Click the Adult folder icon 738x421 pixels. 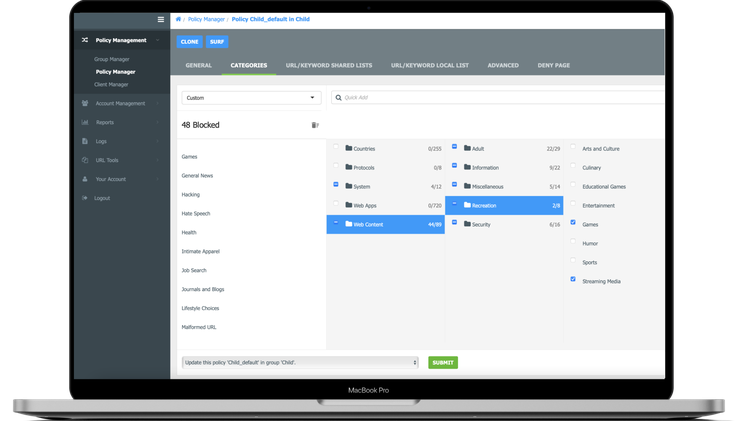(x=467, y=148)
